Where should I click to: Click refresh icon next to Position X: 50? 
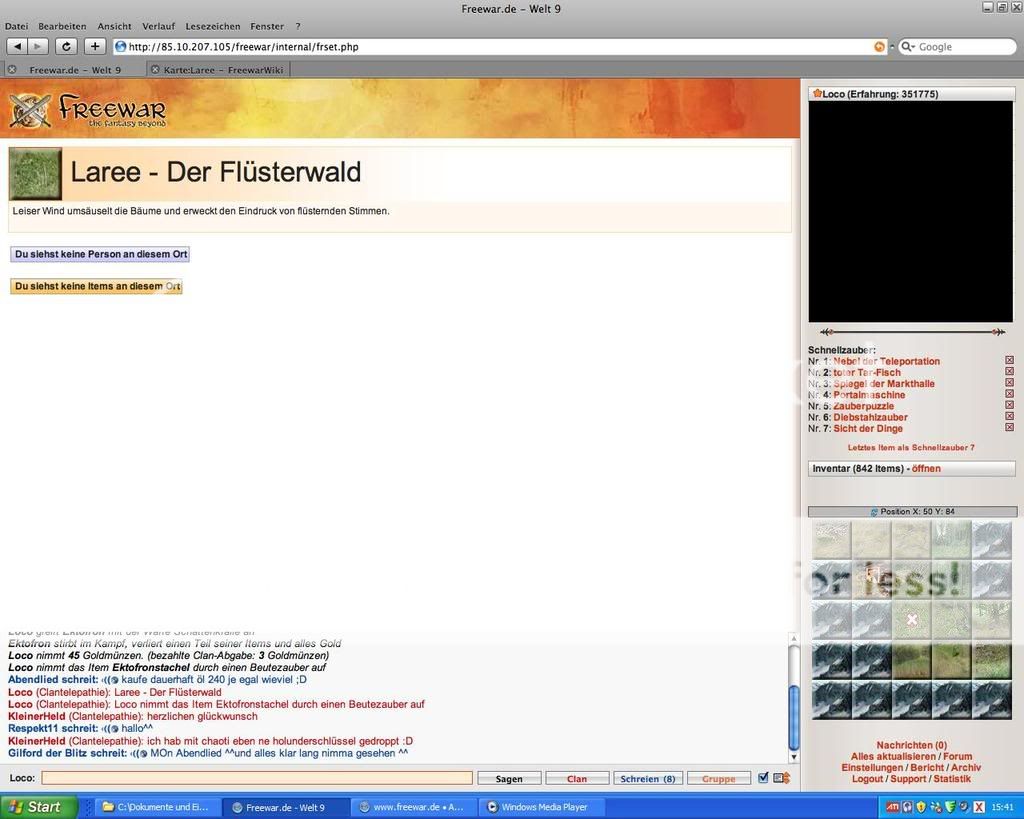point(874,512)
